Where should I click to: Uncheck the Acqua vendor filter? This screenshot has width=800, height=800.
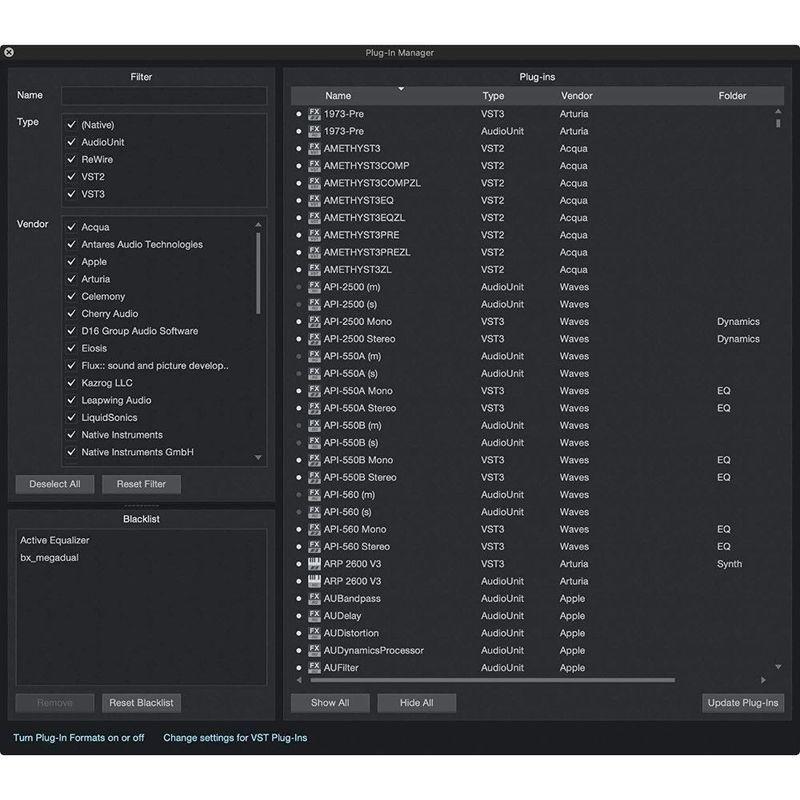(71, 227)
